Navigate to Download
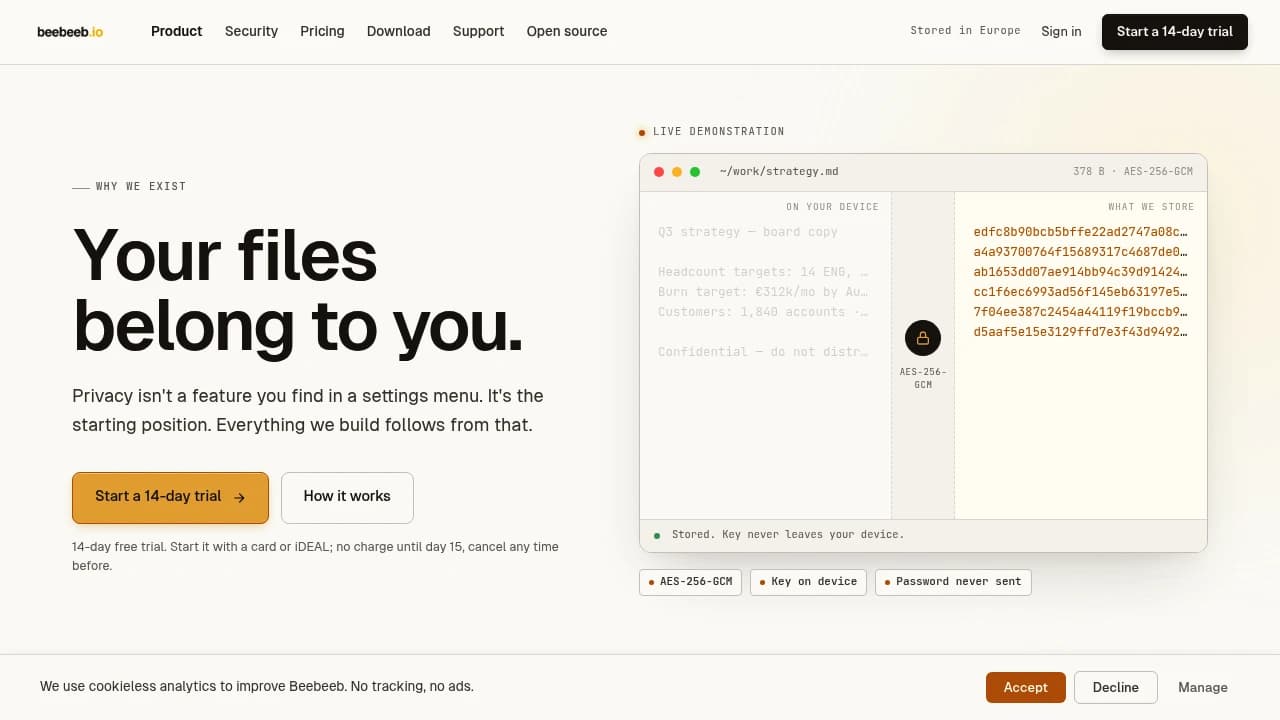The image size is (1280, 720). (399, 31)
